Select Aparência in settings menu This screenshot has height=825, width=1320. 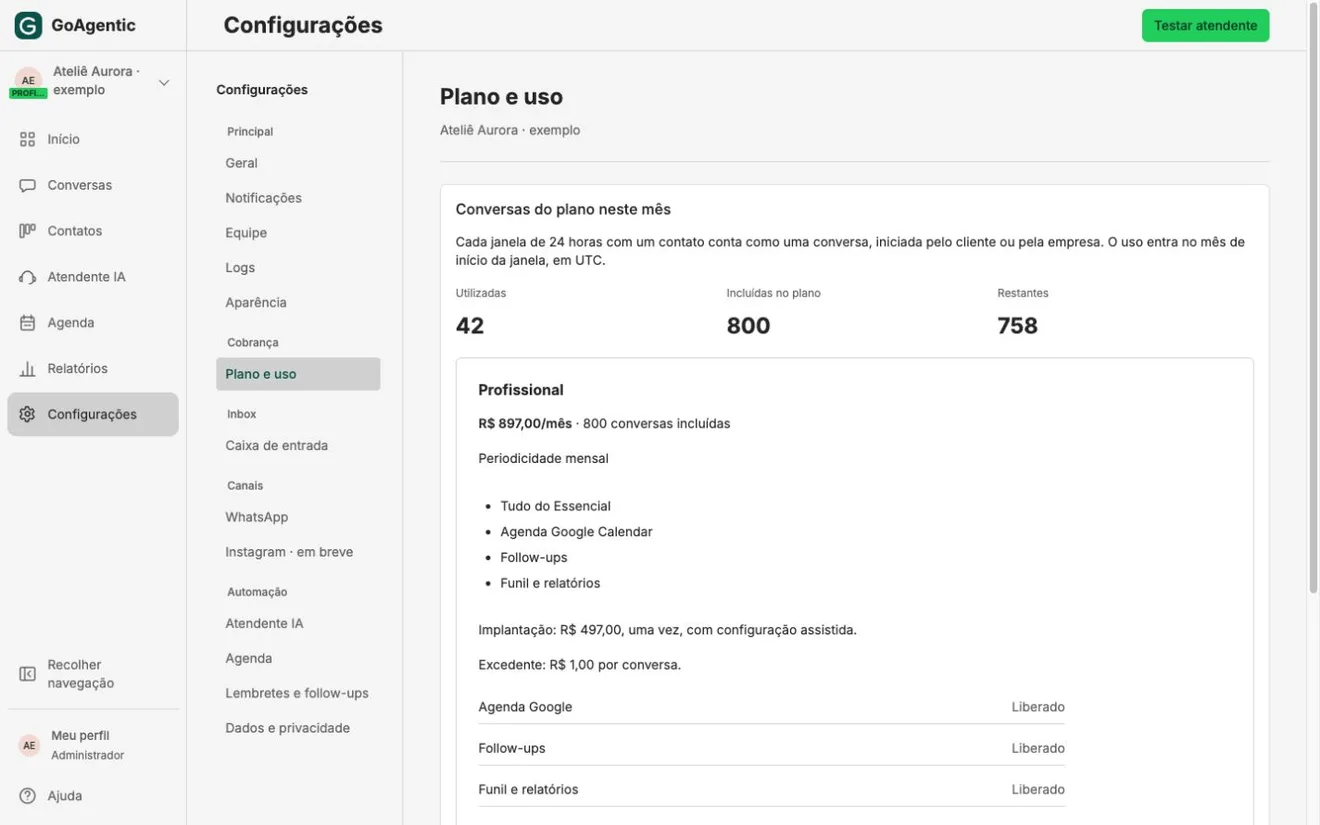tap(298, 302)
